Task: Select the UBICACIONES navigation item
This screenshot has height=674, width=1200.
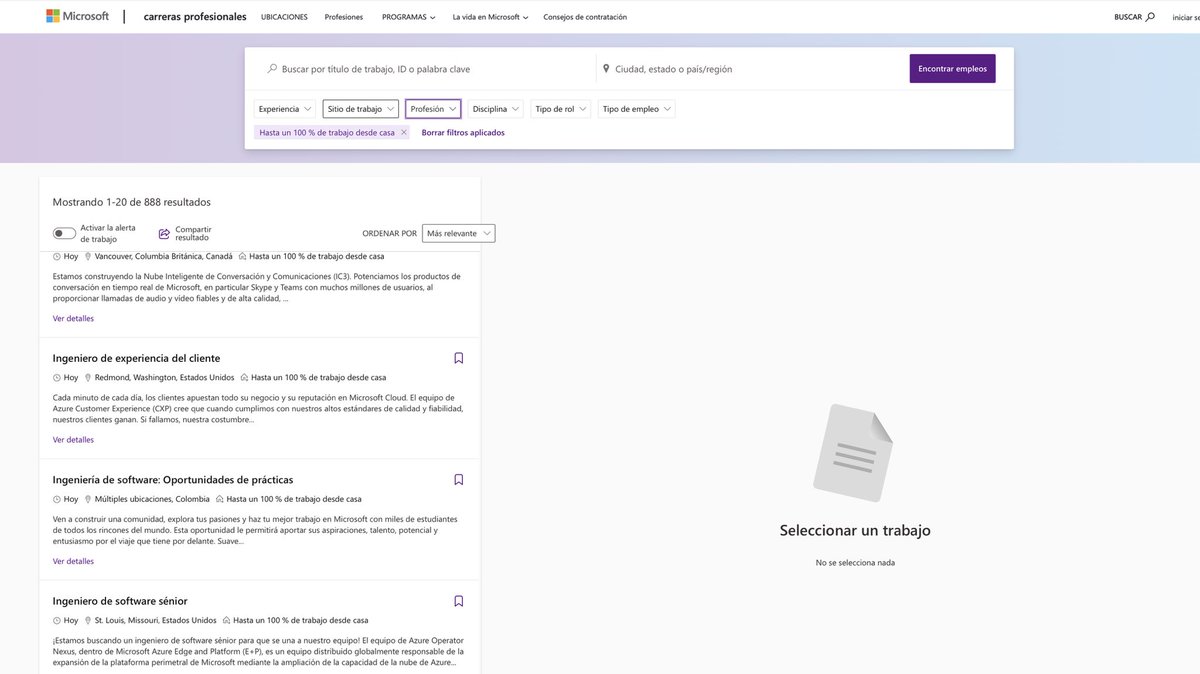Action: (x=283, y=16)
